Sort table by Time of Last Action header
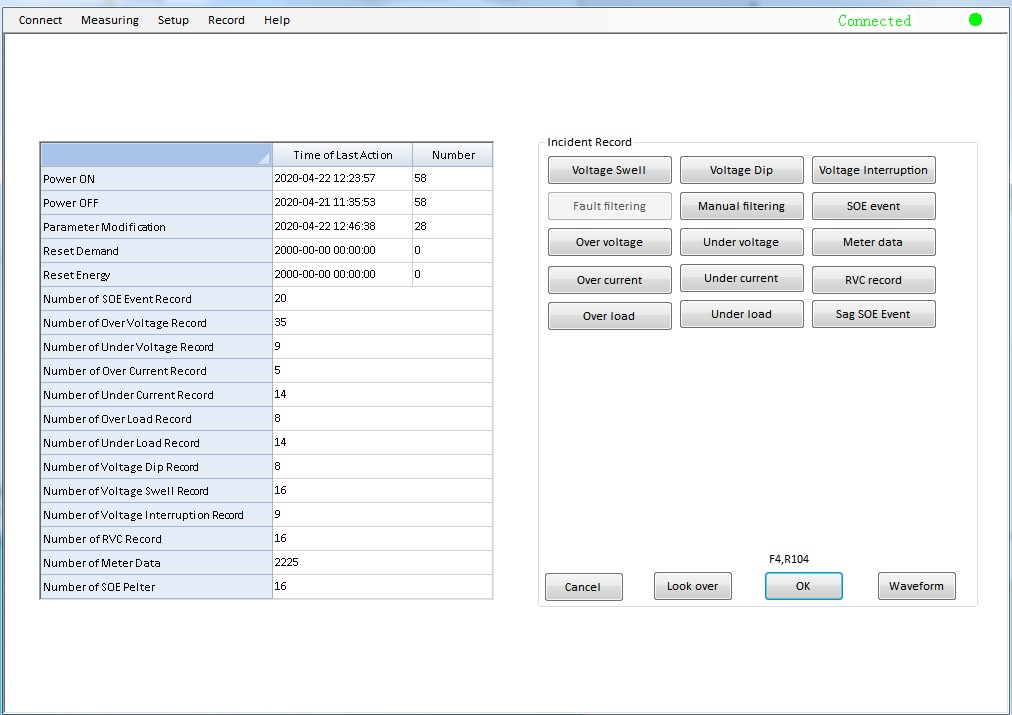This screenshot has height=715, width=1012. (x=342, y=155)
